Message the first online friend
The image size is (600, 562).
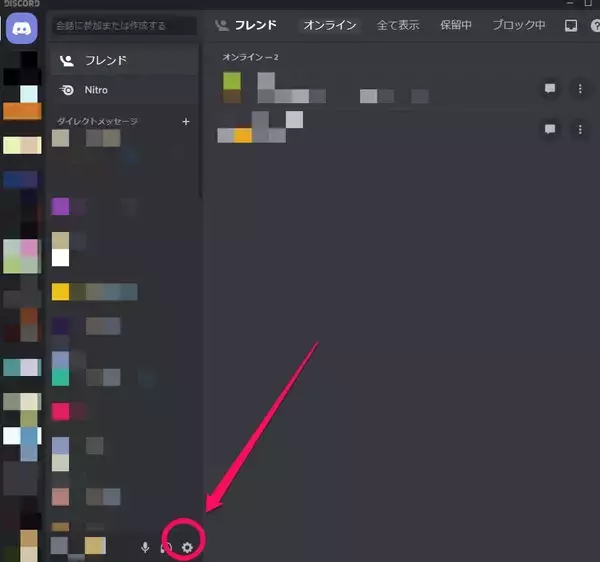pos(549,89)
